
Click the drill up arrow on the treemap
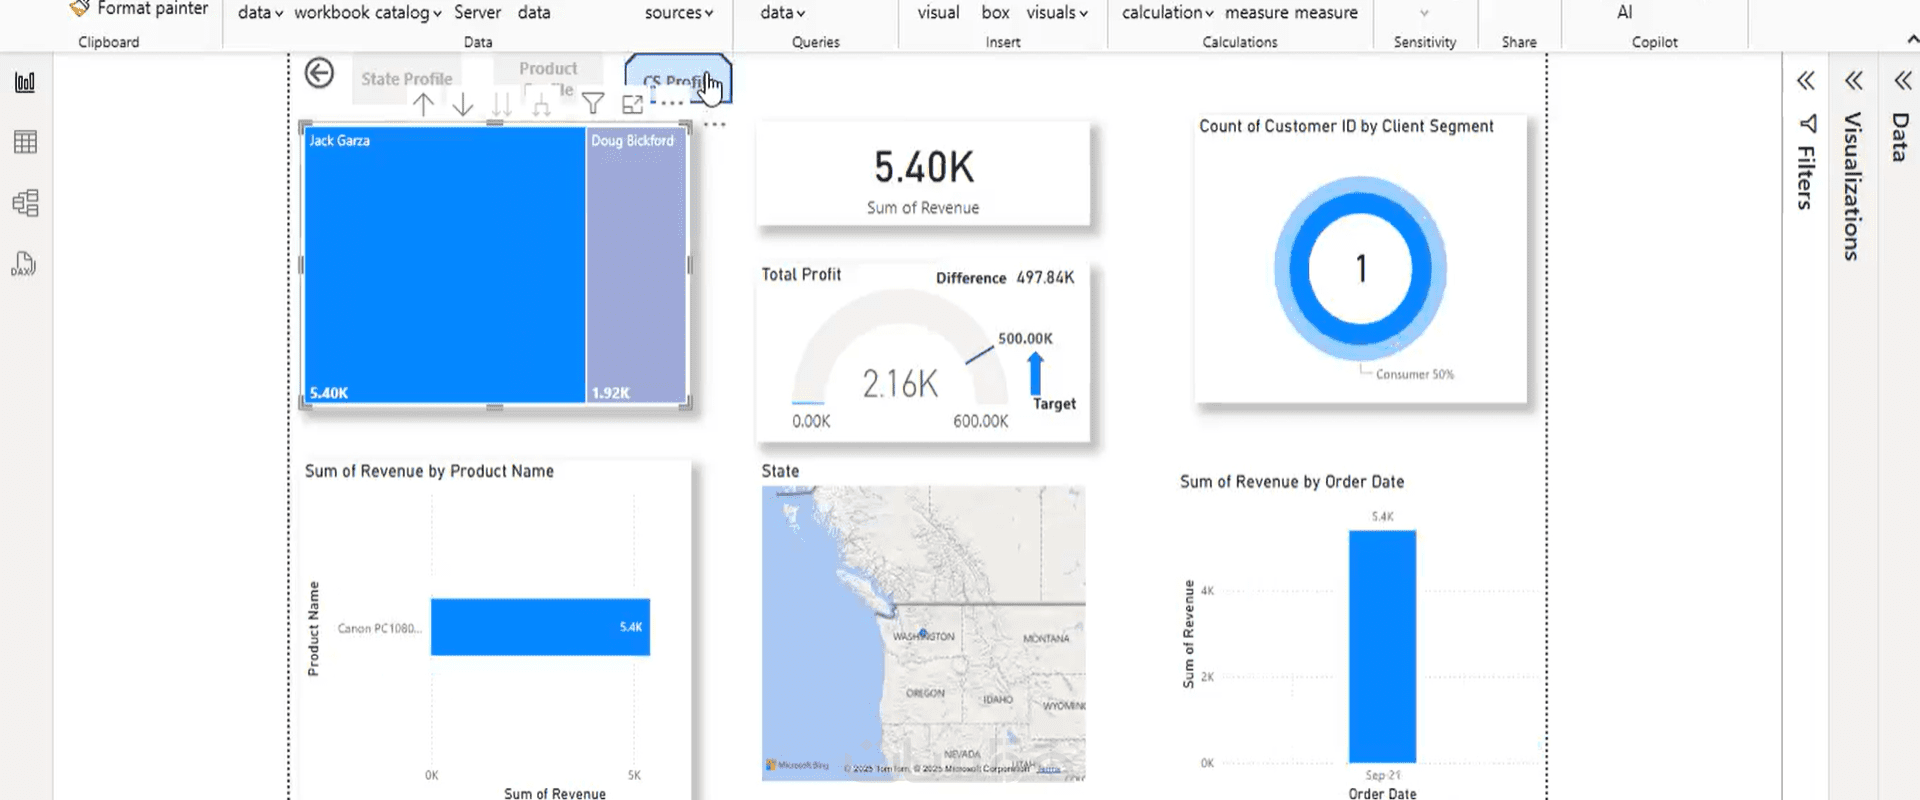click(423, 104)
